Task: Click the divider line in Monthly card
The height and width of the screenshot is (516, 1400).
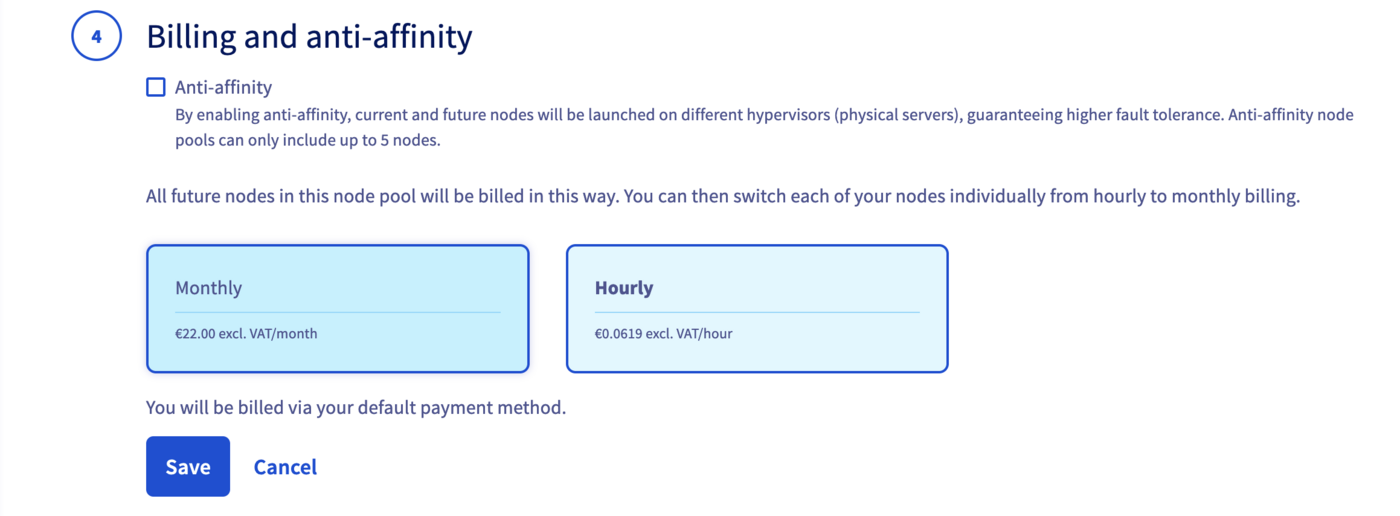Action: [337, 312]
